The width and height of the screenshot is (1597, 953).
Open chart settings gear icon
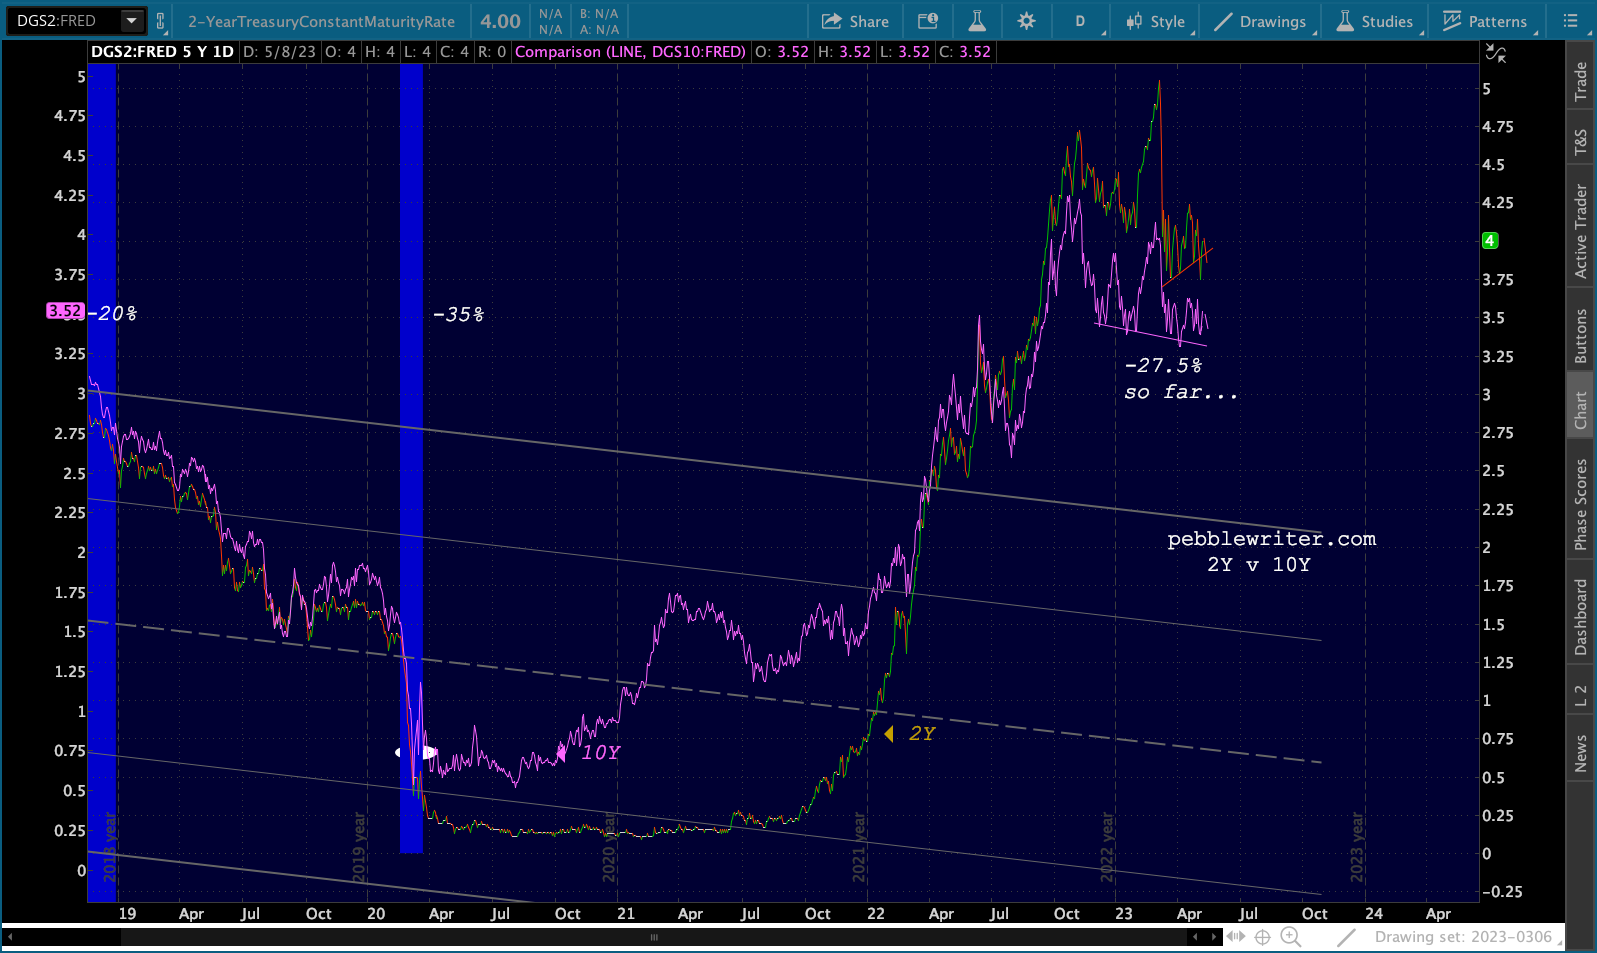[x=1026, y=21]
